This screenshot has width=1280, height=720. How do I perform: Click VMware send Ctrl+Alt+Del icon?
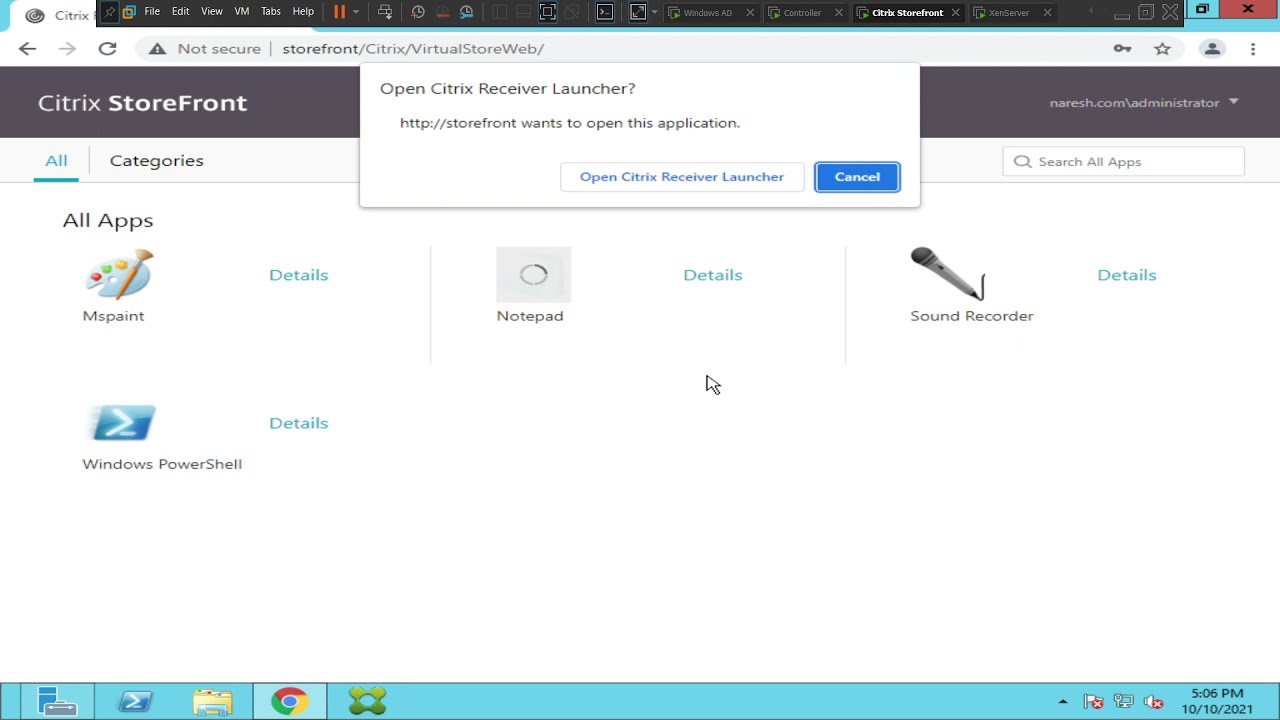(385, 12)
